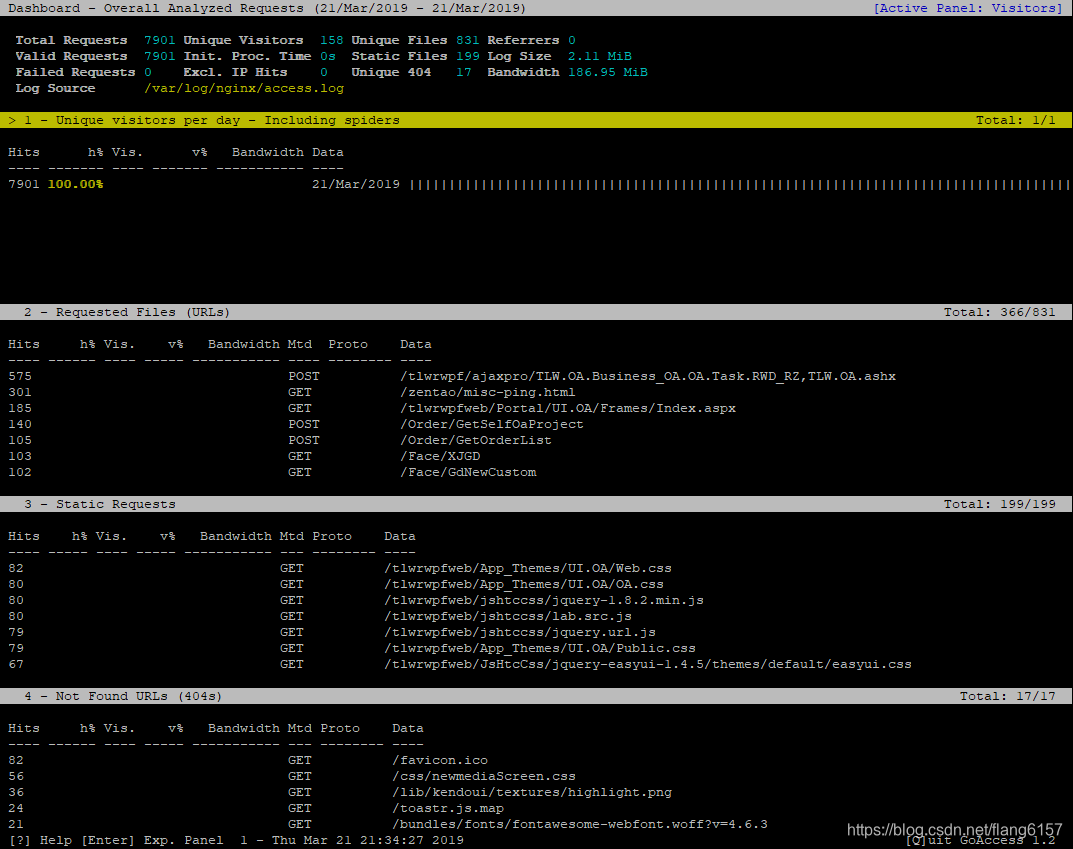Click the 21/Mar/2019 visitors date entry
Image resolution: width=1073 pixels, height=849 pixels.
click(356, 184)
